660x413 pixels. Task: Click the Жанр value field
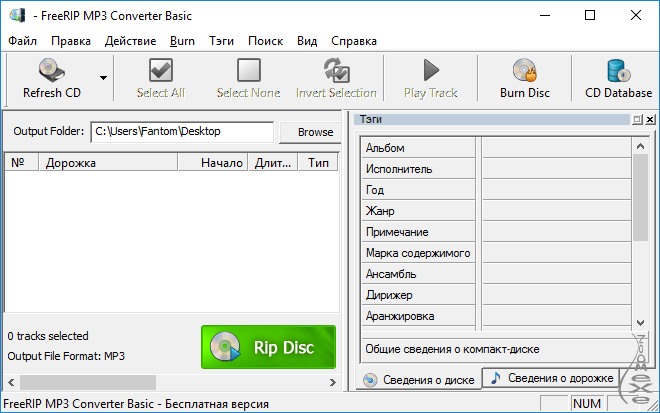tap(556, 210)
